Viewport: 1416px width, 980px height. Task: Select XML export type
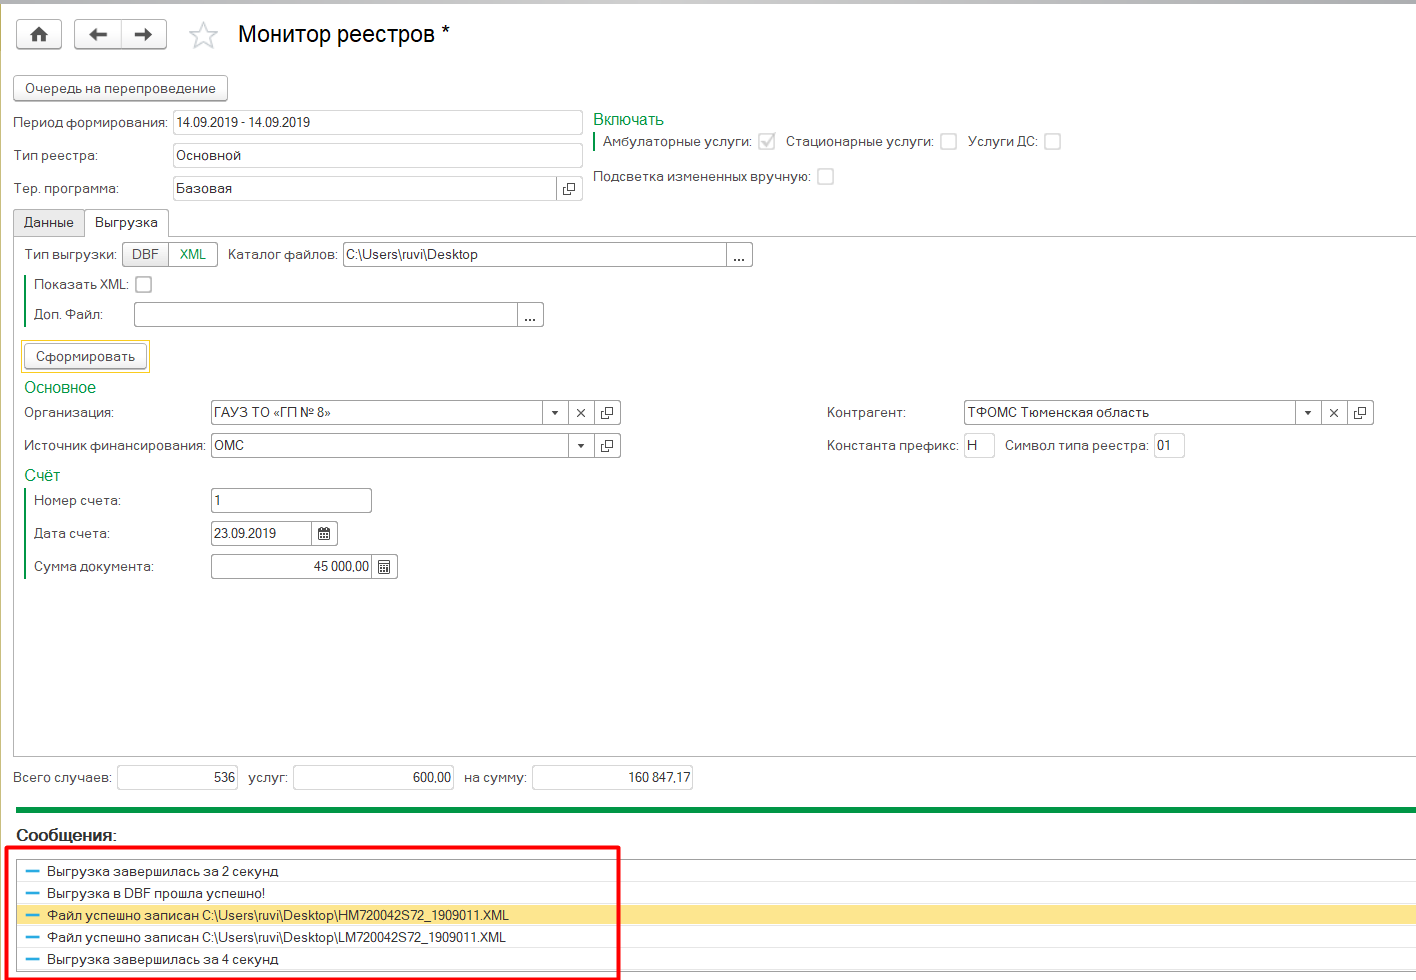point(193,255)
